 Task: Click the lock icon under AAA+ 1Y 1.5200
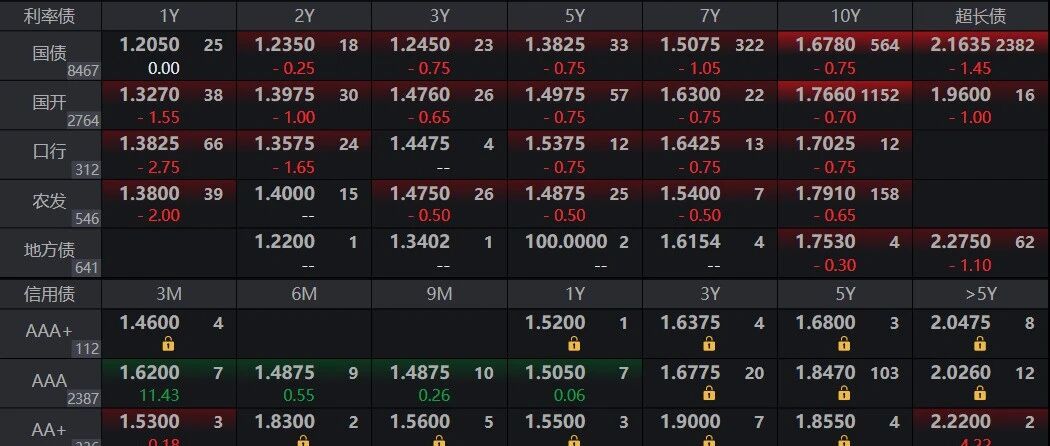(574, 344)
